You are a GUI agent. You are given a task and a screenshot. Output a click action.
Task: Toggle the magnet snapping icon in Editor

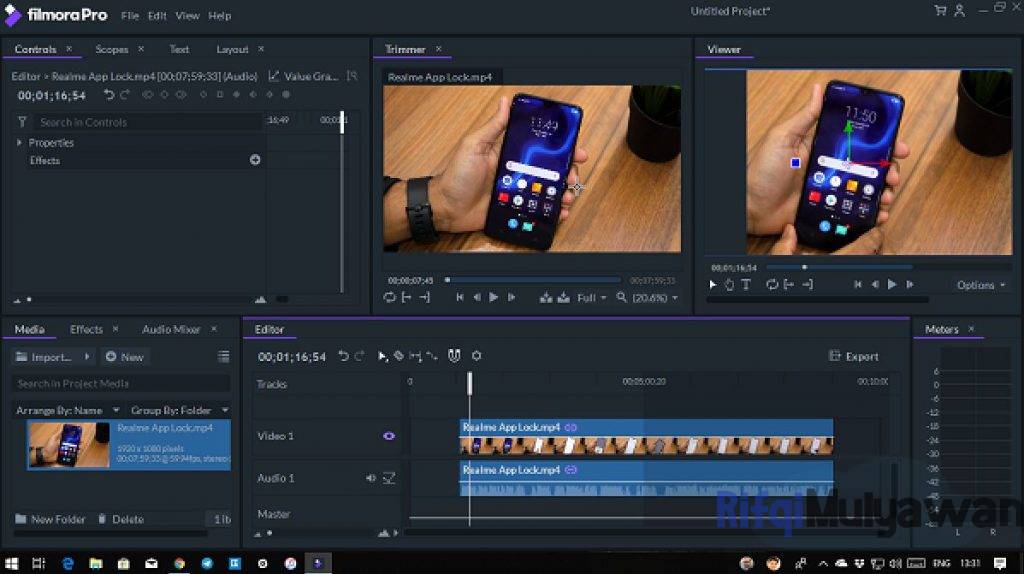click(x=453, y=356)
